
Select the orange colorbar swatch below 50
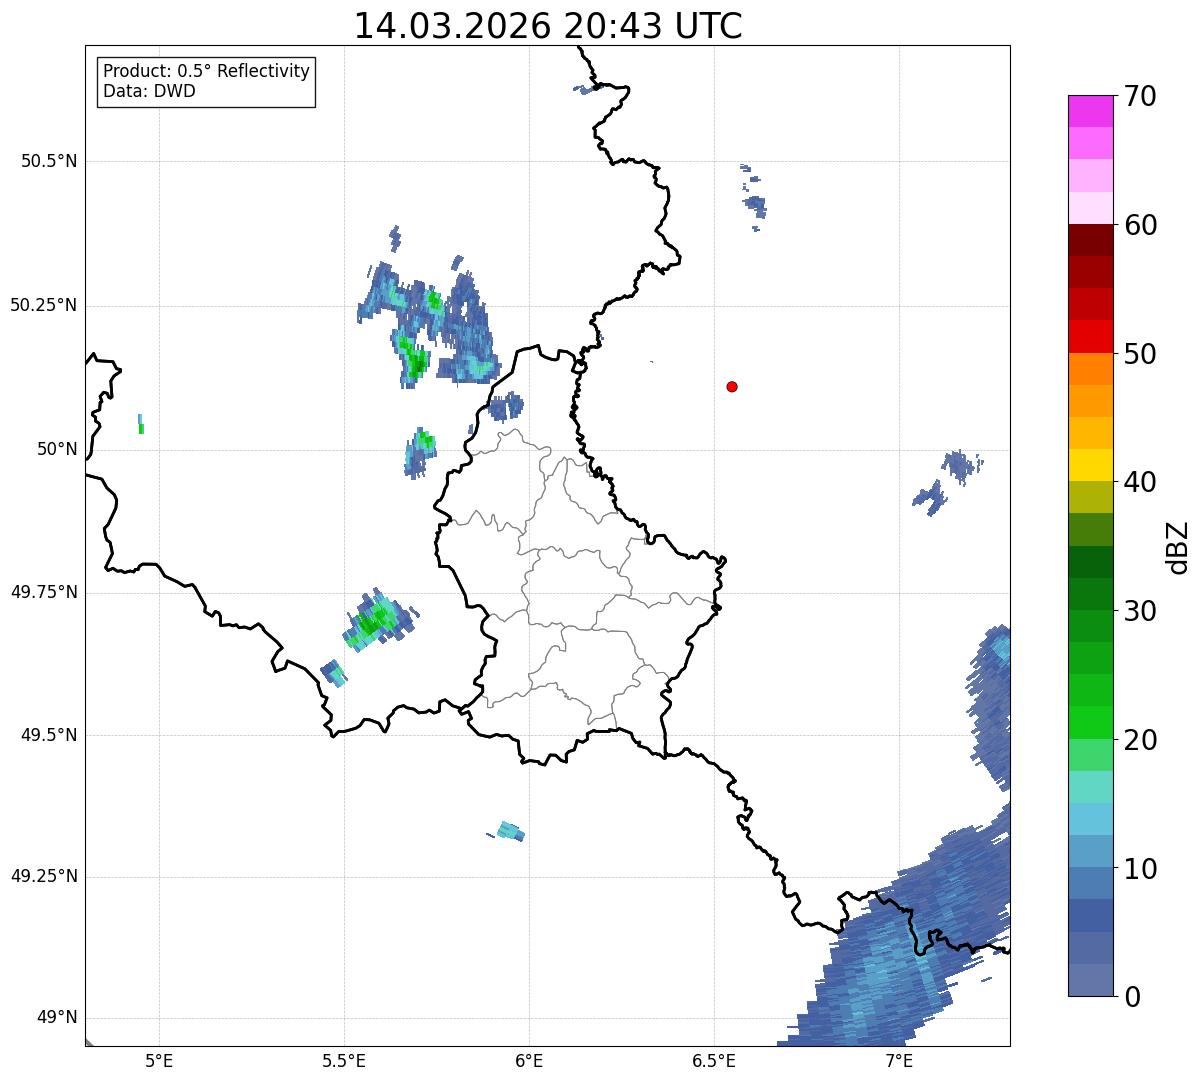(x=1090, y=369)
